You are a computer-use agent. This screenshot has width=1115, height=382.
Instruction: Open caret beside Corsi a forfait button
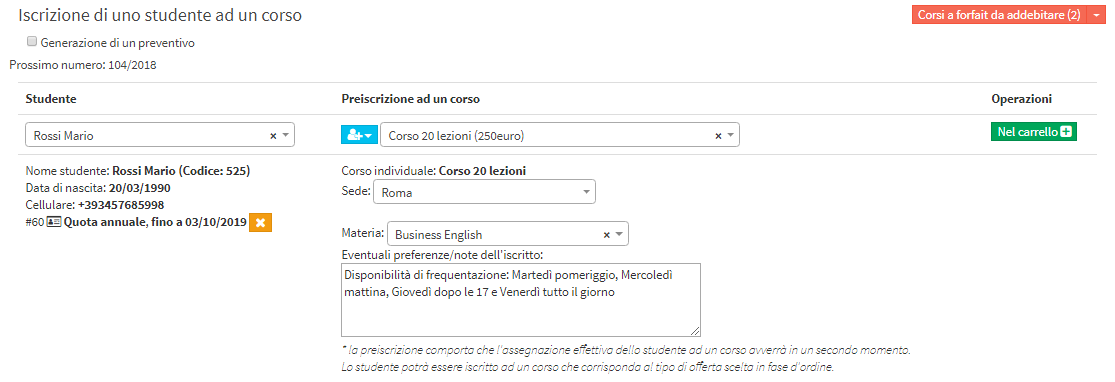[1097, 15]
